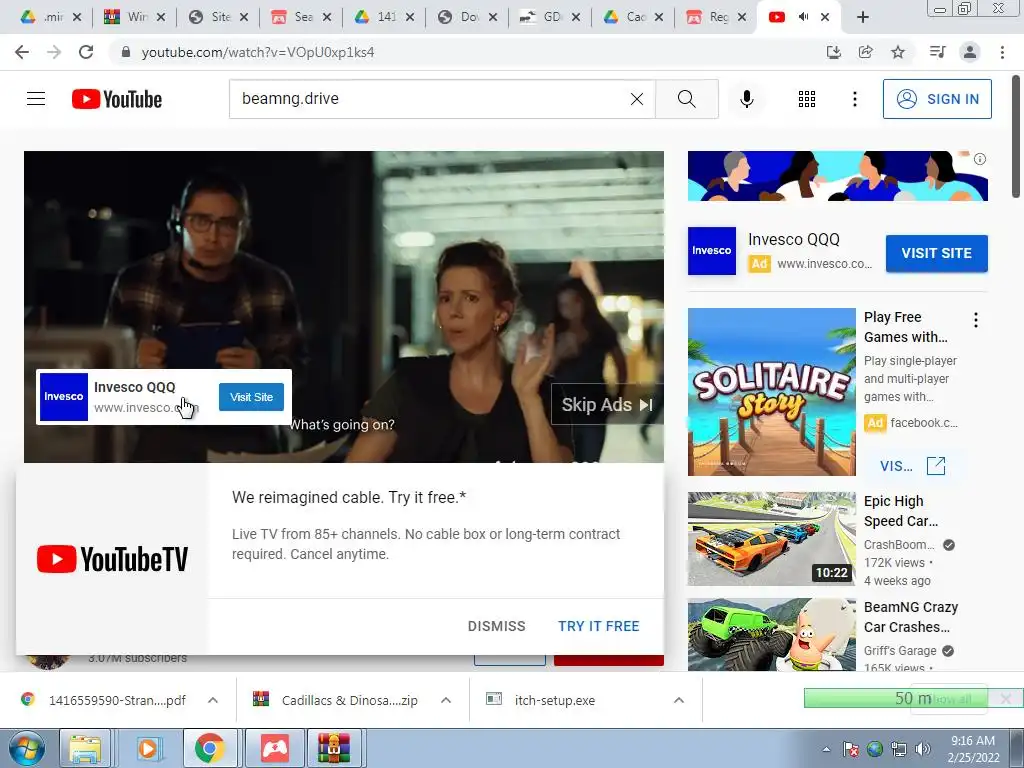
Task: Go forward with browser forward arrow
Action: [x=54, y=52]
